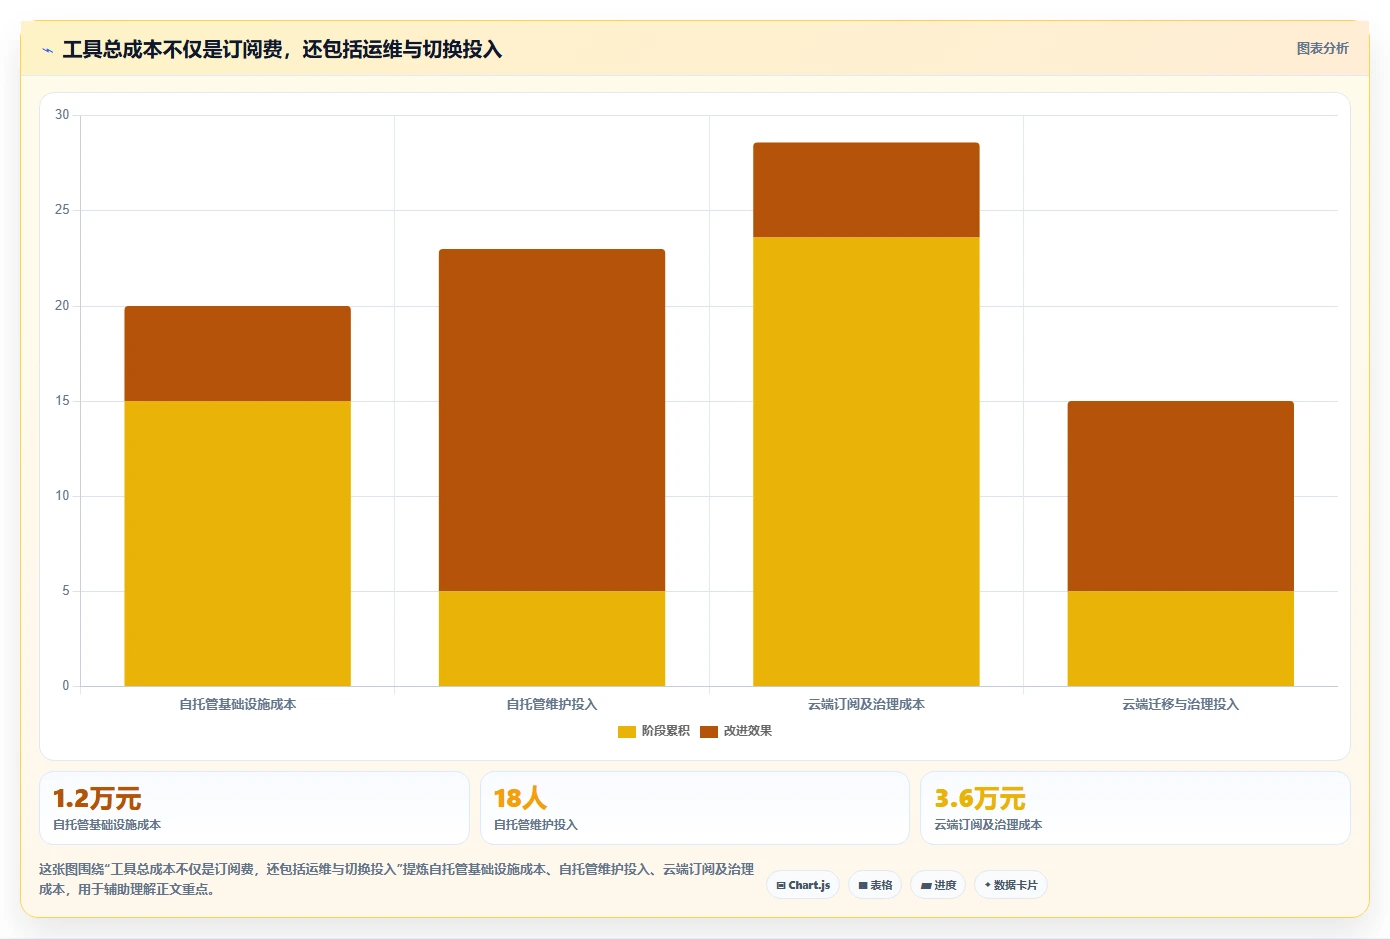Click the 表格 tag

[875, 885]
